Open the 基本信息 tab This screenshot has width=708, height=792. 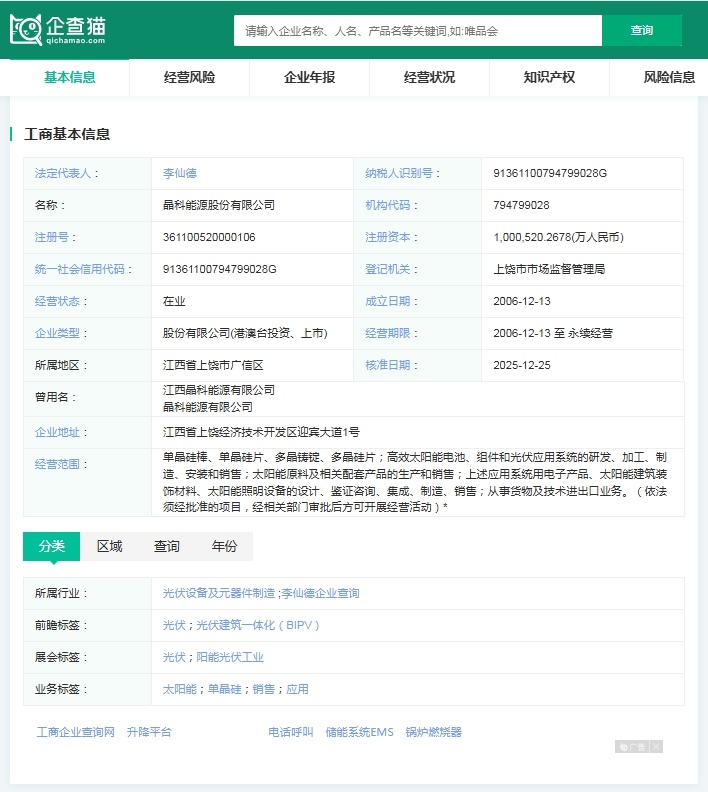point(70,77)
